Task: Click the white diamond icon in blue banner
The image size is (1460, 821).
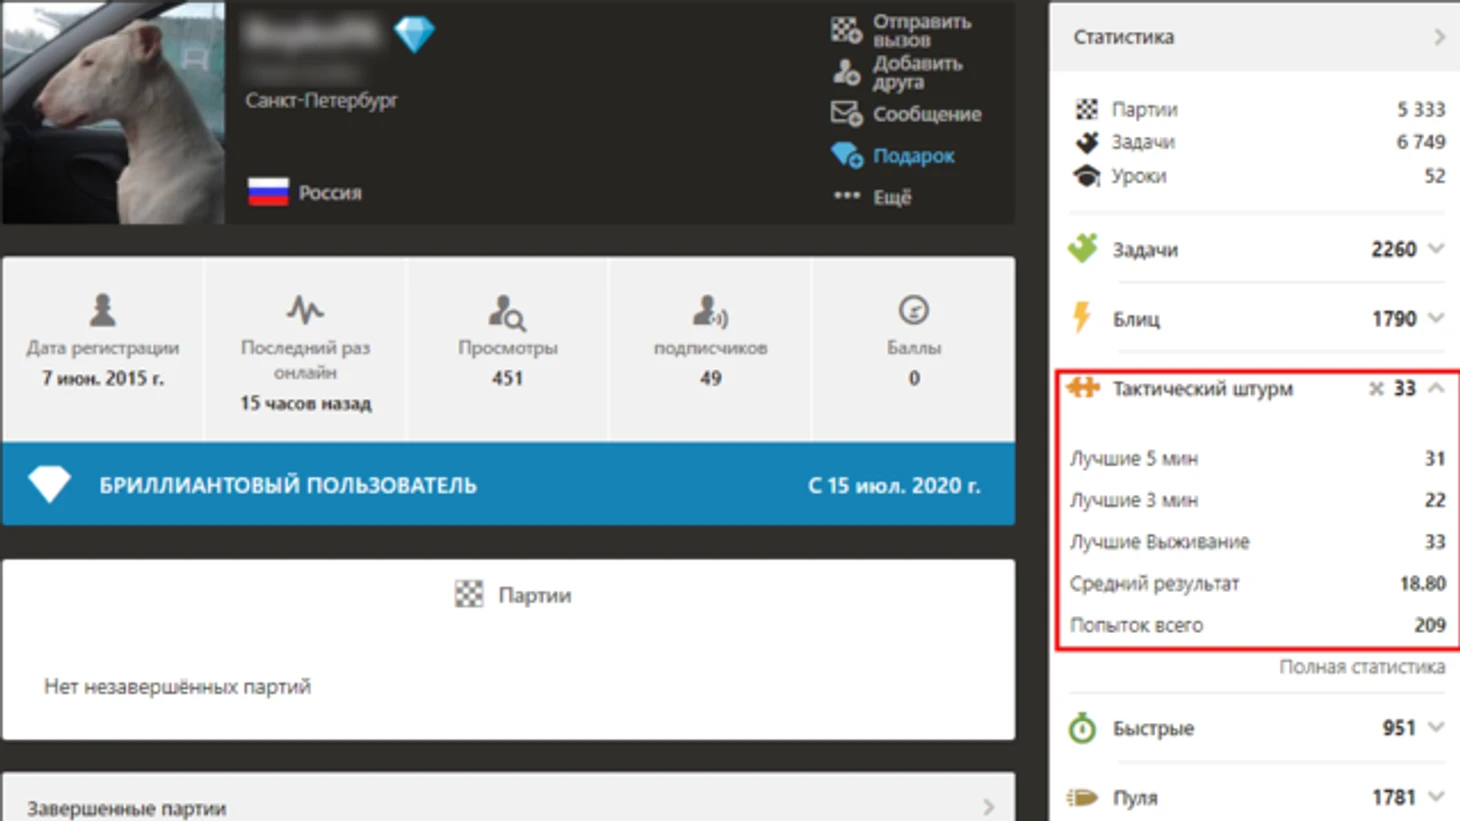Action: pyautogui.click(x=49, y=484)
